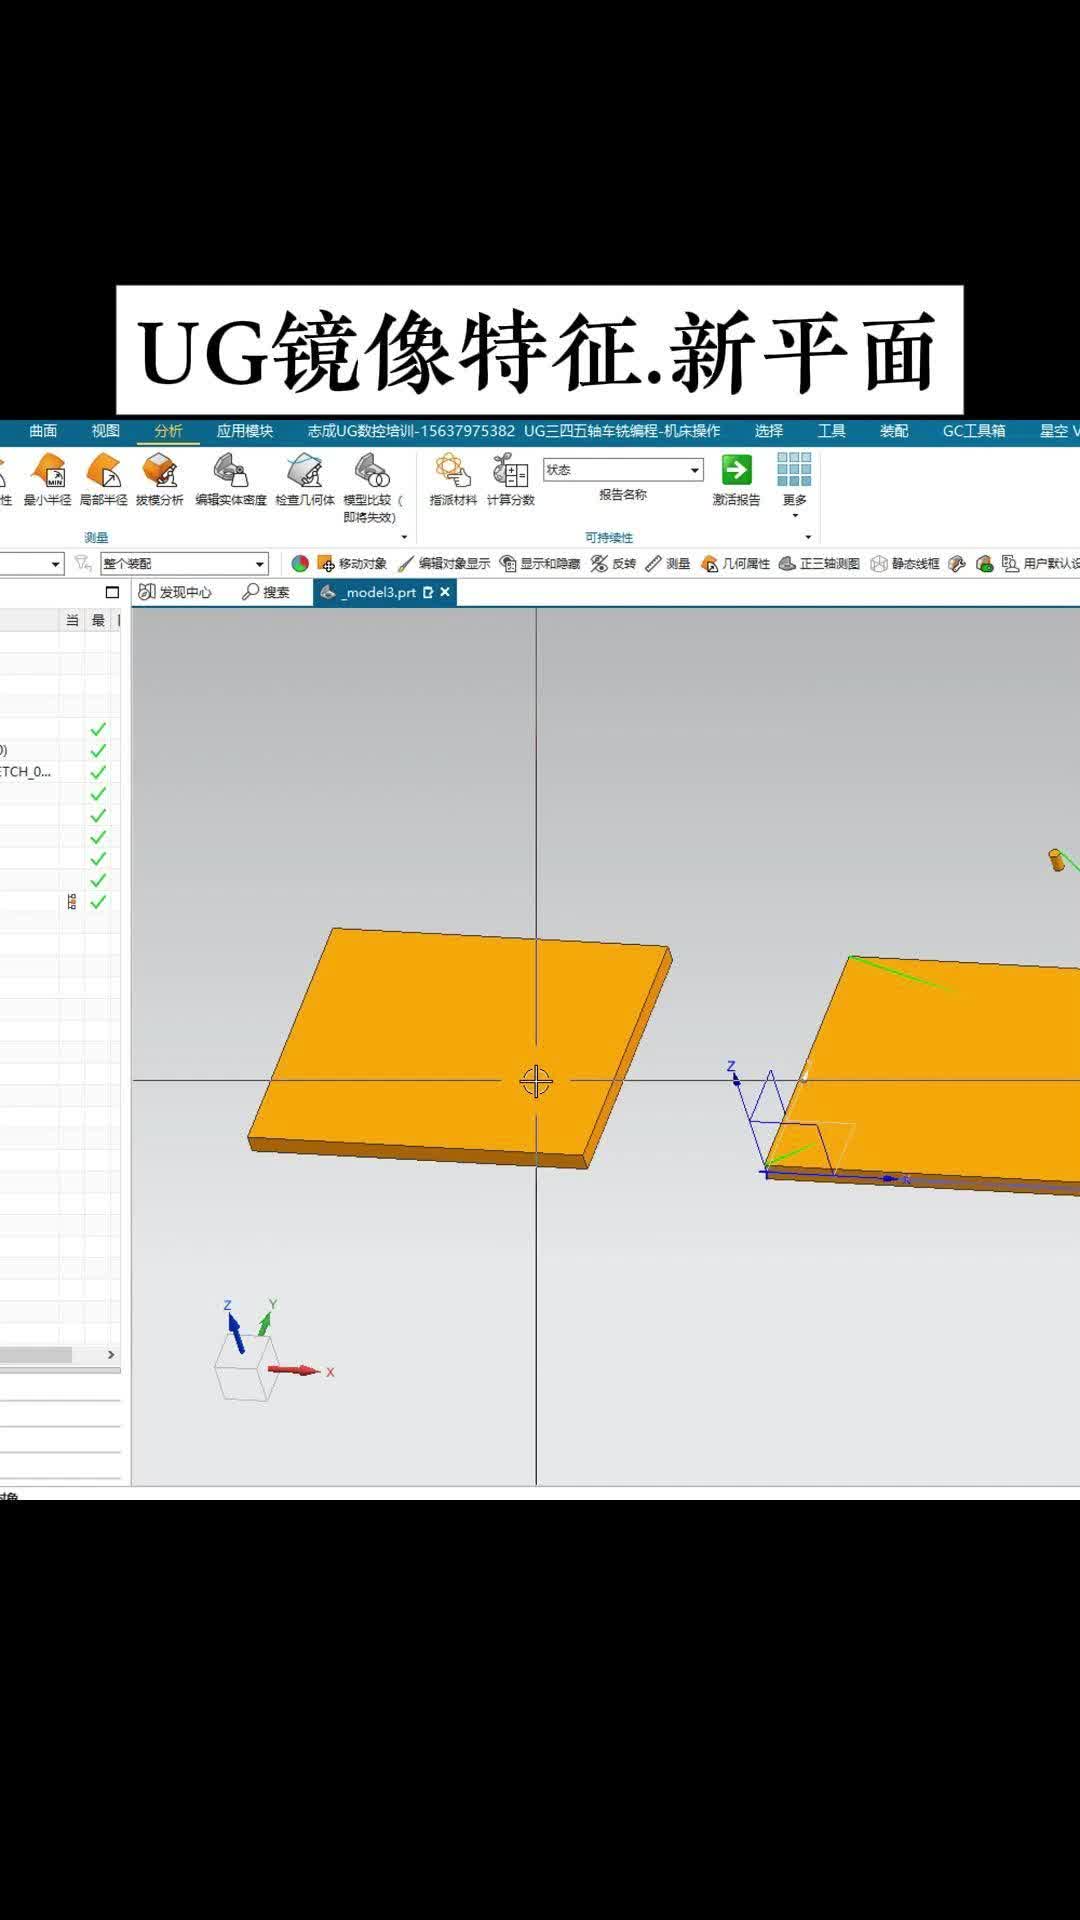Toggle the fourth green checkmark in navigator
Viewport: 1080px width, 1920px height.
tap(98, 794)
